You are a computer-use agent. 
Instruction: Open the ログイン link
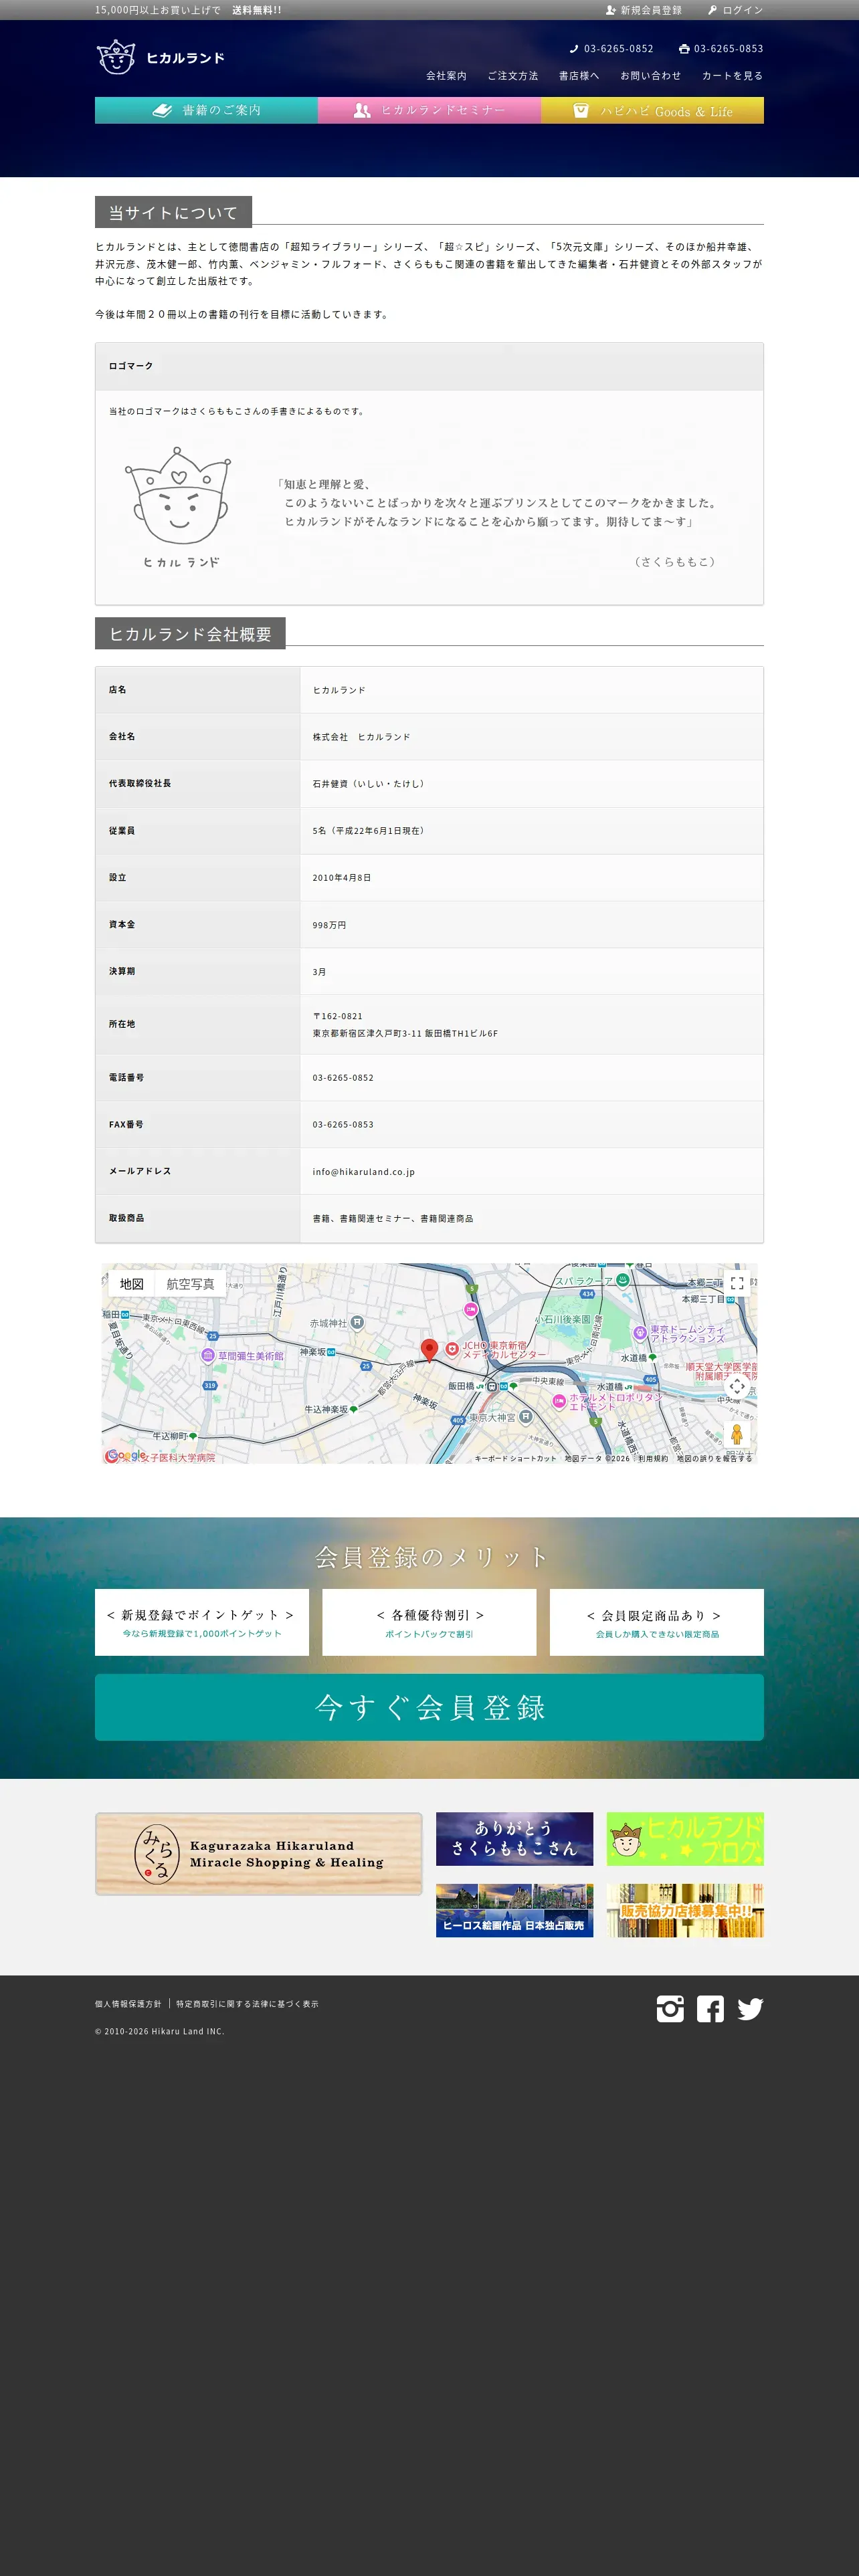pos(735,10)
